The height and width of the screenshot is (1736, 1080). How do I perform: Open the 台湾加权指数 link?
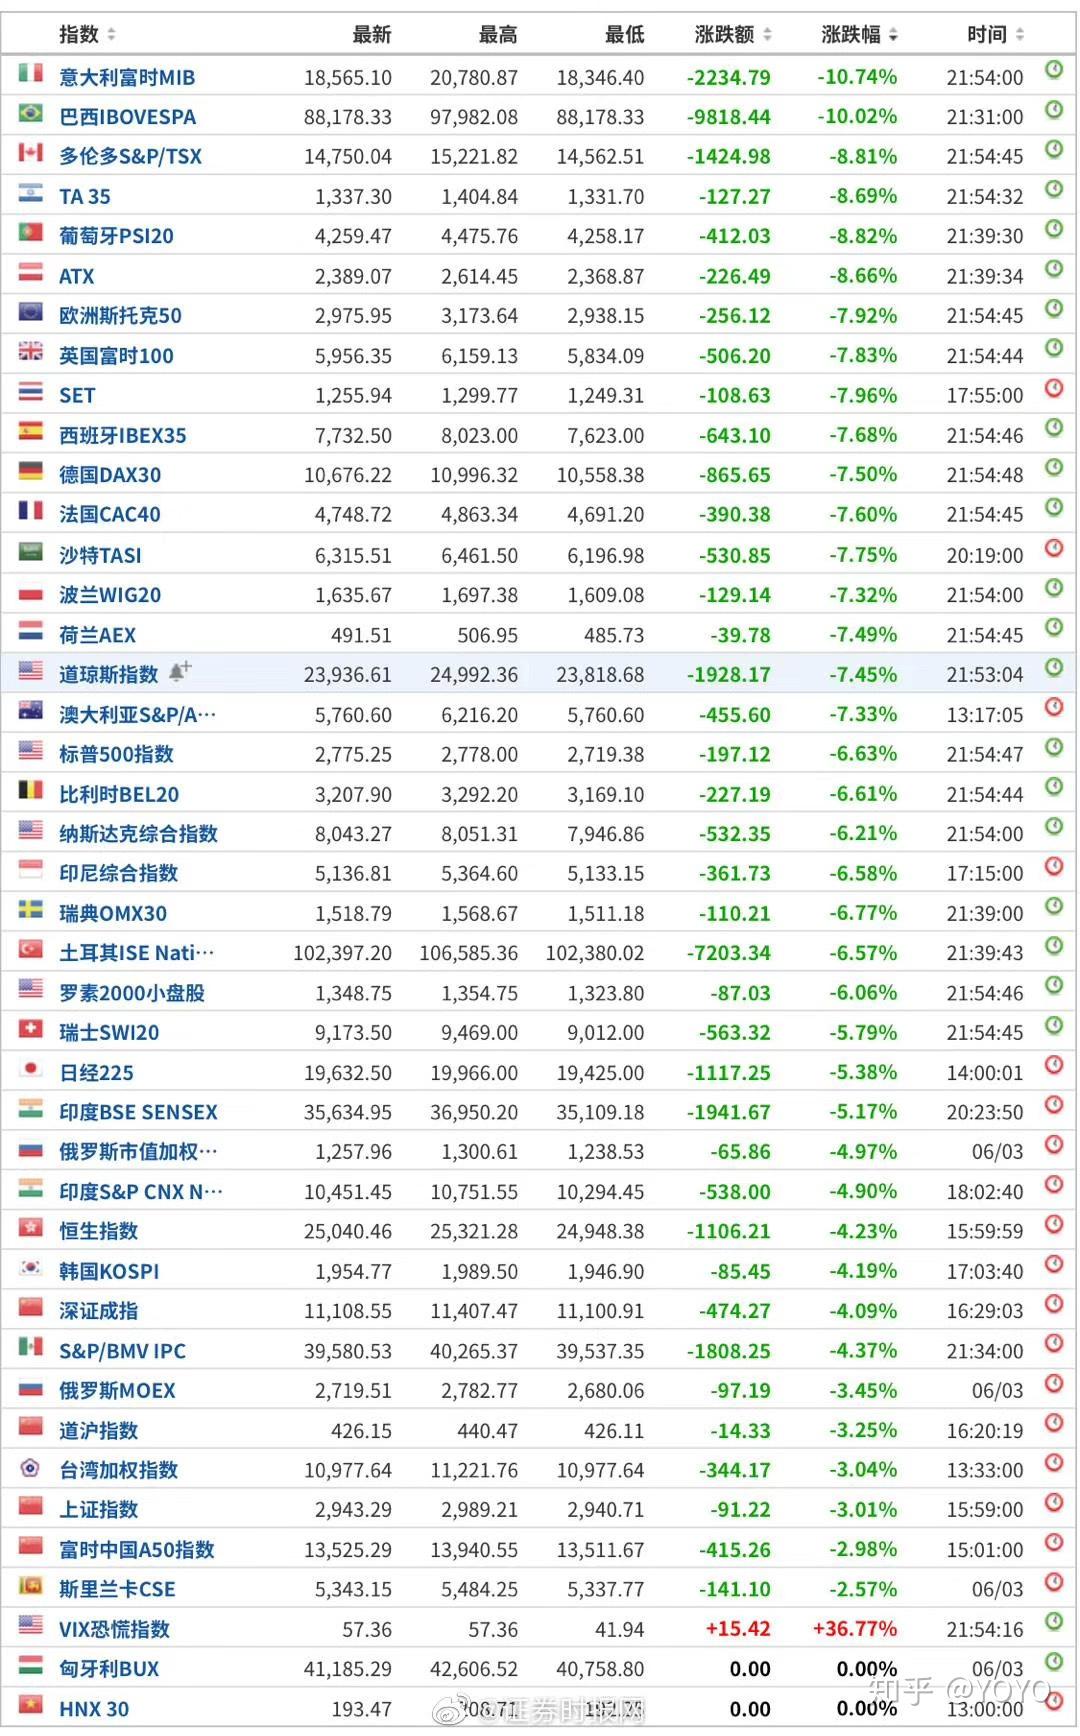[x=119, y=1470]
